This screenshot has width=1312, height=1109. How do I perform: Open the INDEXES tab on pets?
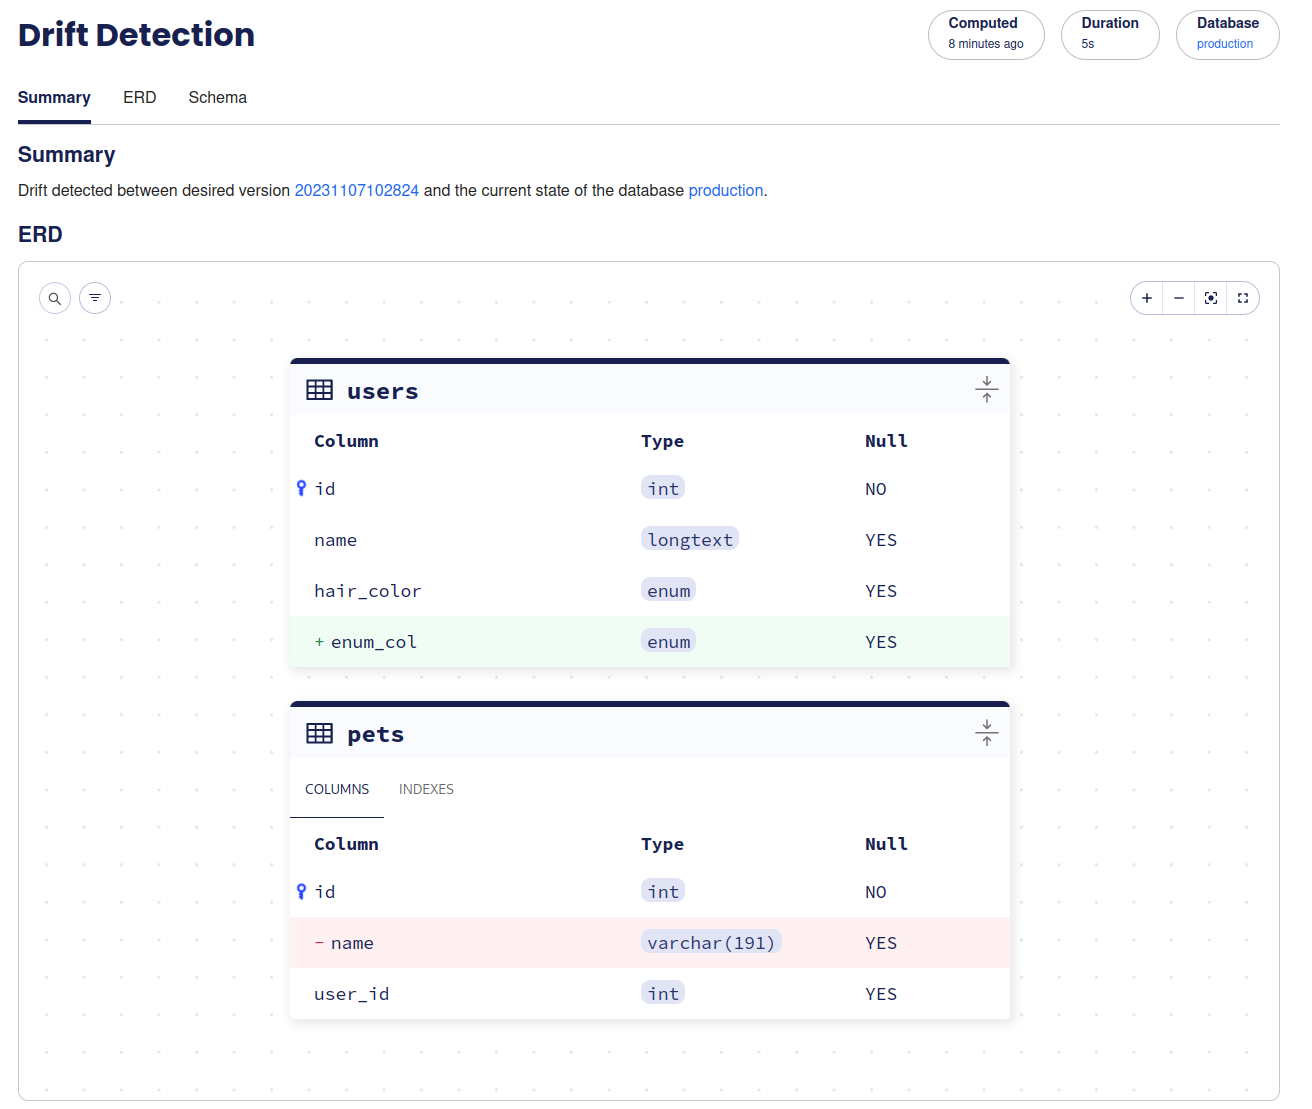[x=426, y=789]
